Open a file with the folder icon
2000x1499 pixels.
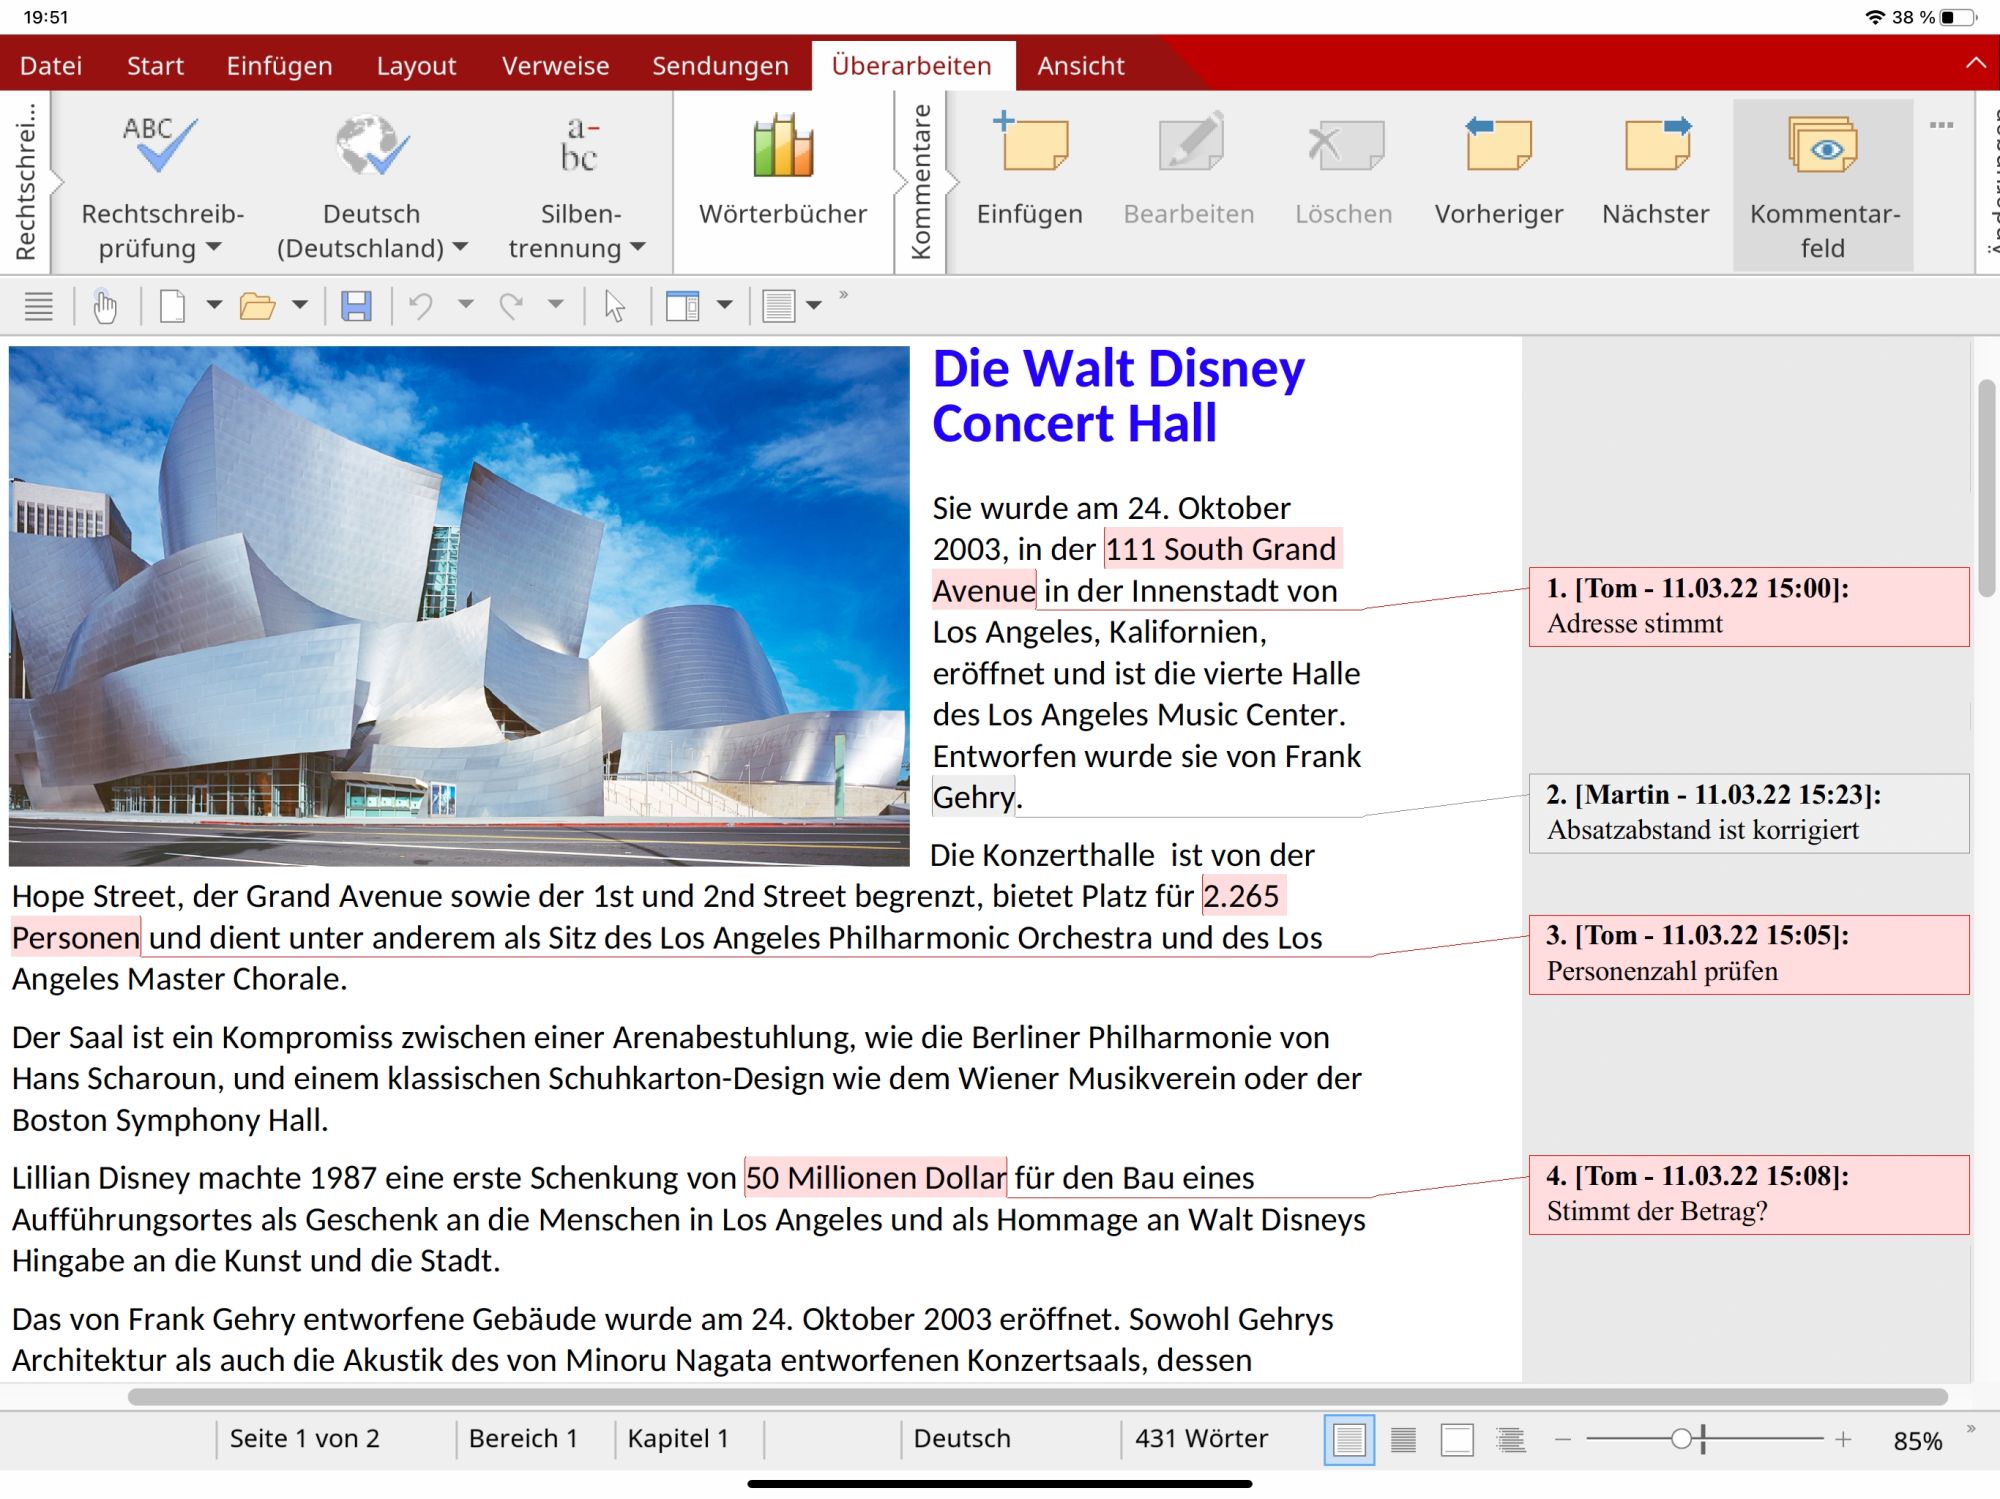257,306
